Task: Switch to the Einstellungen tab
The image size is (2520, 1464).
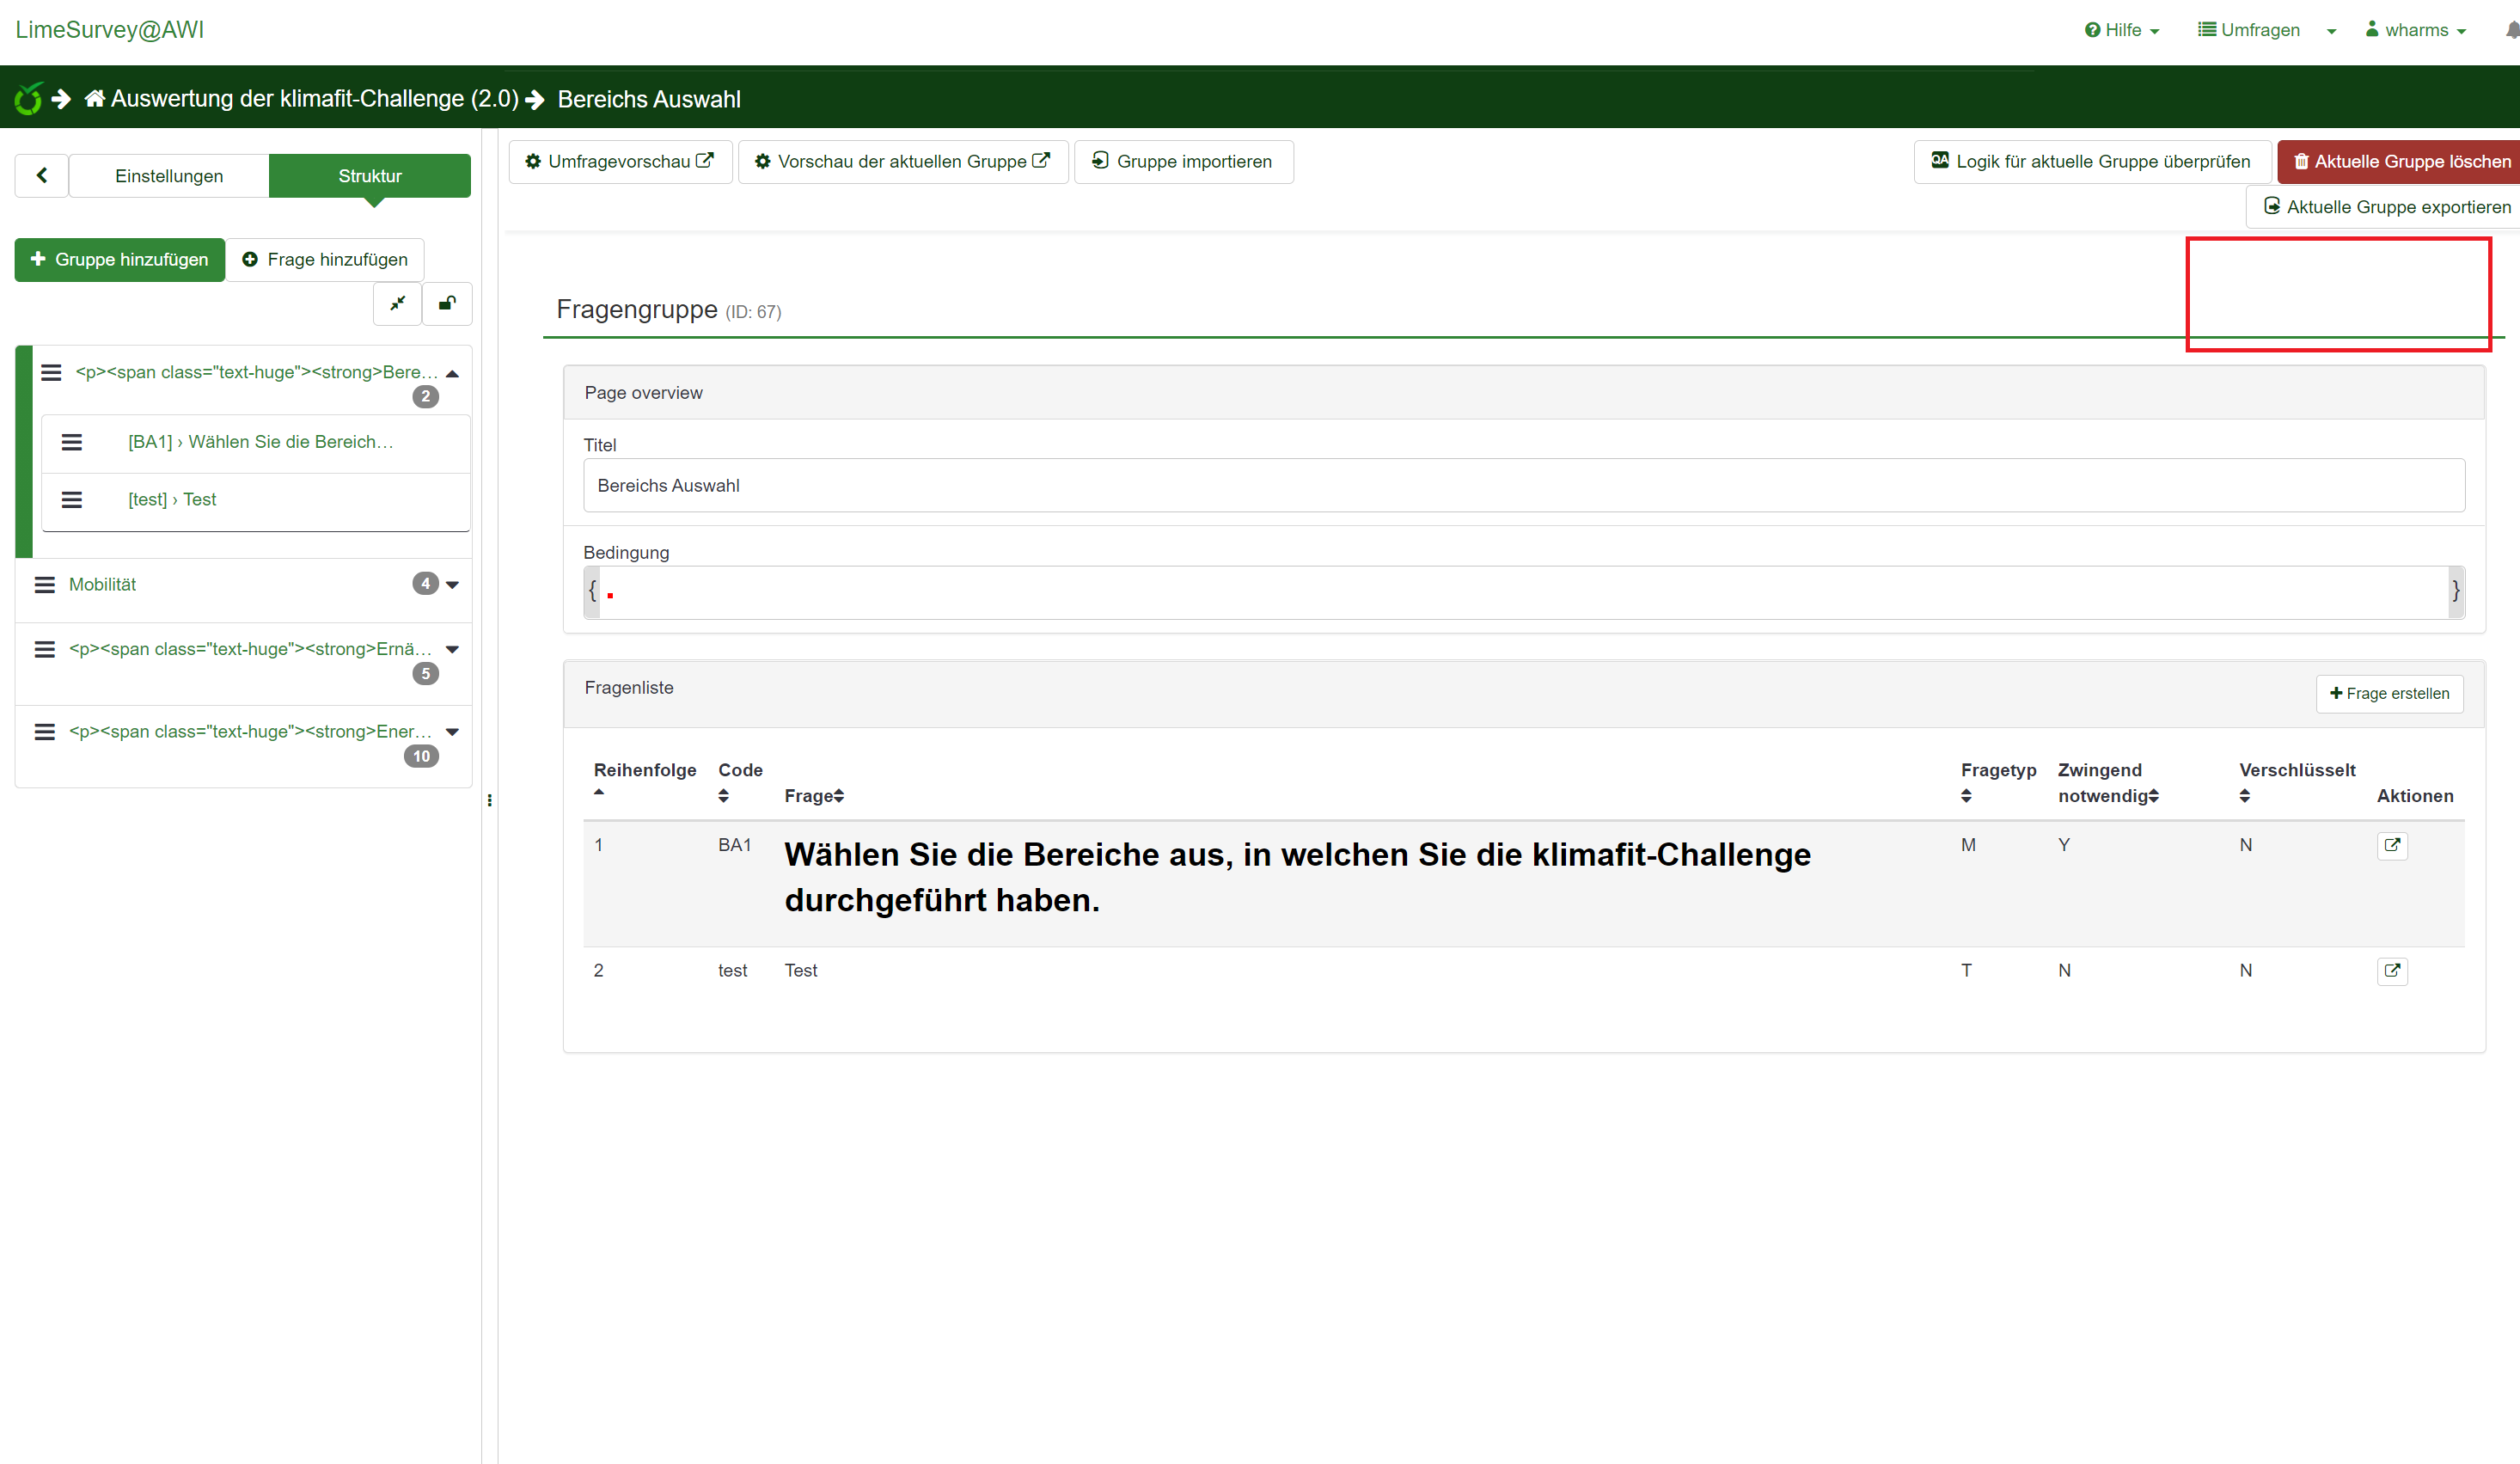Action: coord(169,175)
